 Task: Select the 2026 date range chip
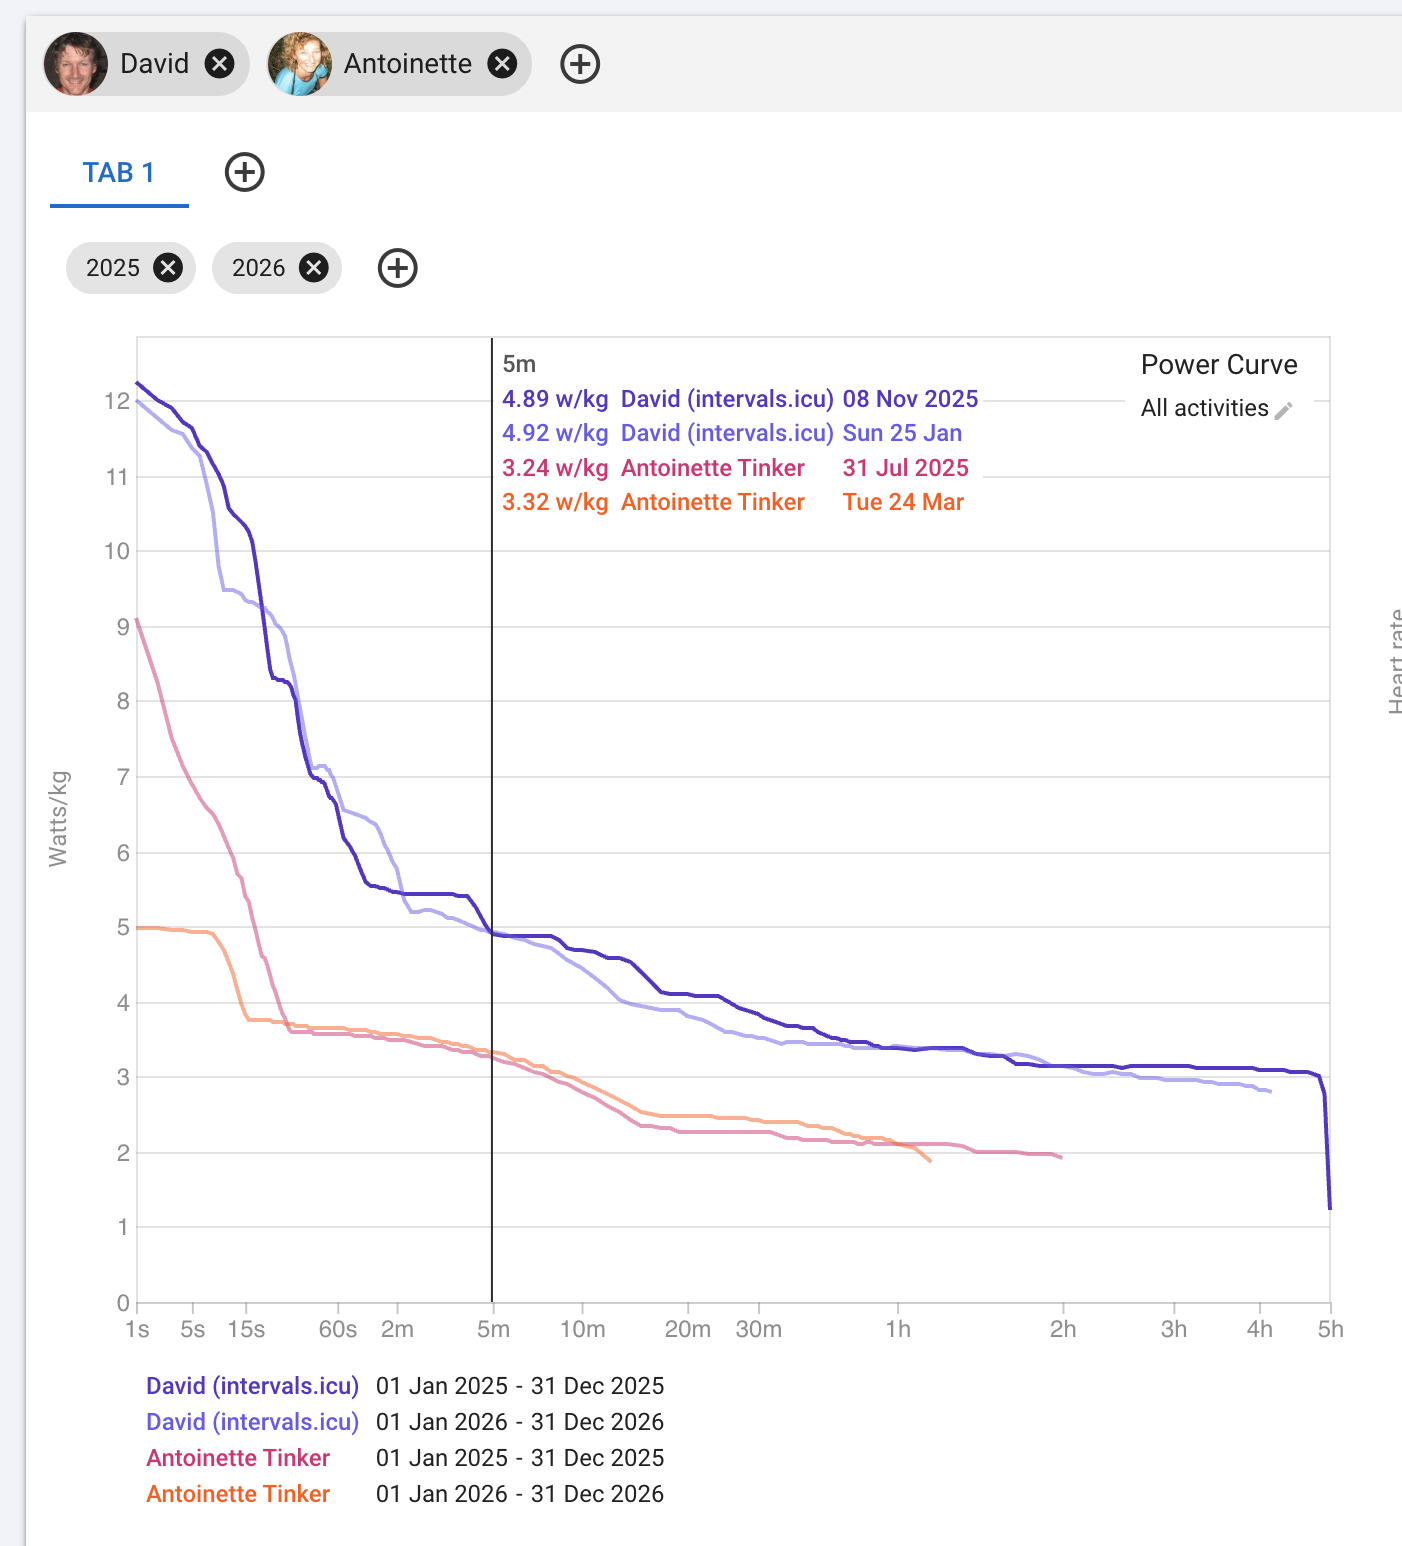258,268
